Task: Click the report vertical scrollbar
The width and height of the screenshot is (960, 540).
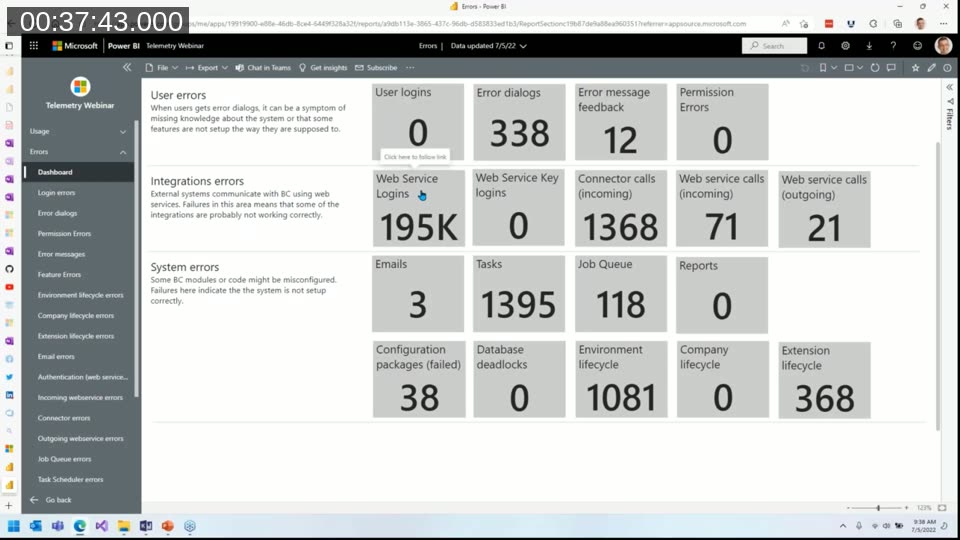Action: [937, 285]
